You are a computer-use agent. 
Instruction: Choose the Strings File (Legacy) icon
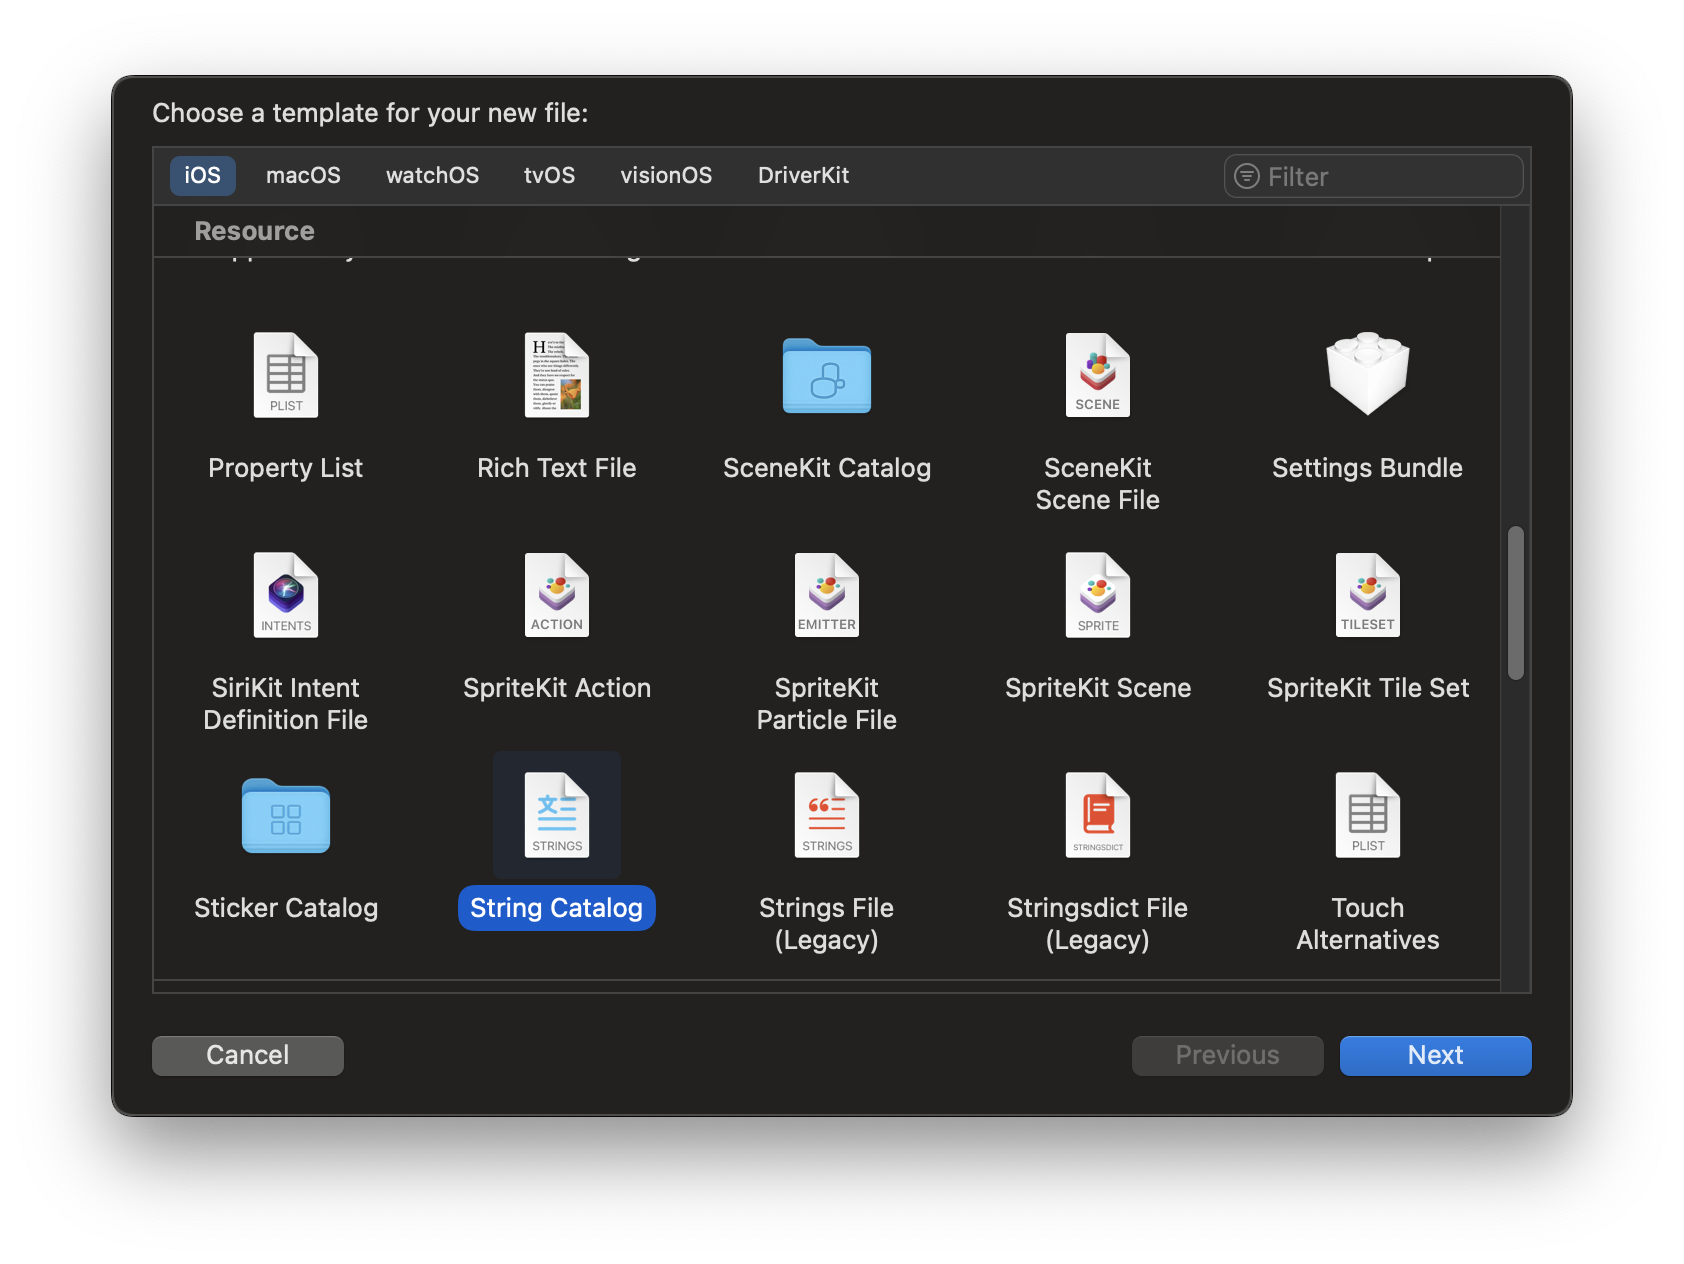tap(827, 815)
